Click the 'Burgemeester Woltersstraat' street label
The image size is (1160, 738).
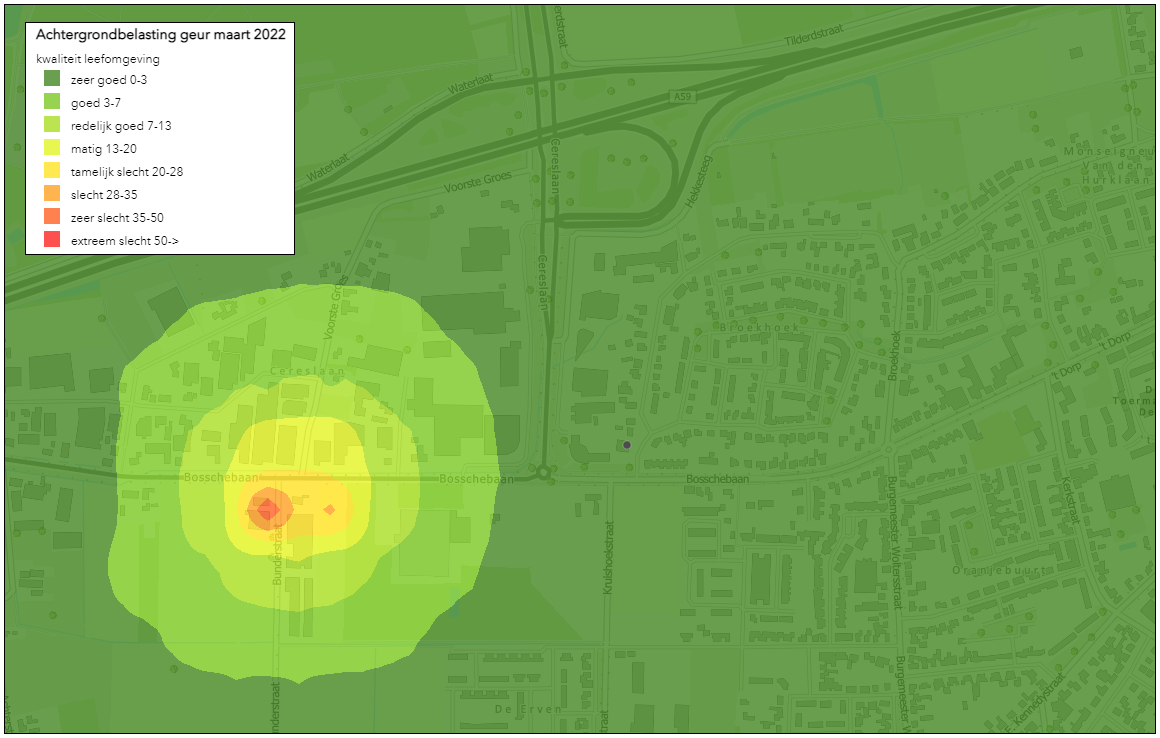pos(893,543)
